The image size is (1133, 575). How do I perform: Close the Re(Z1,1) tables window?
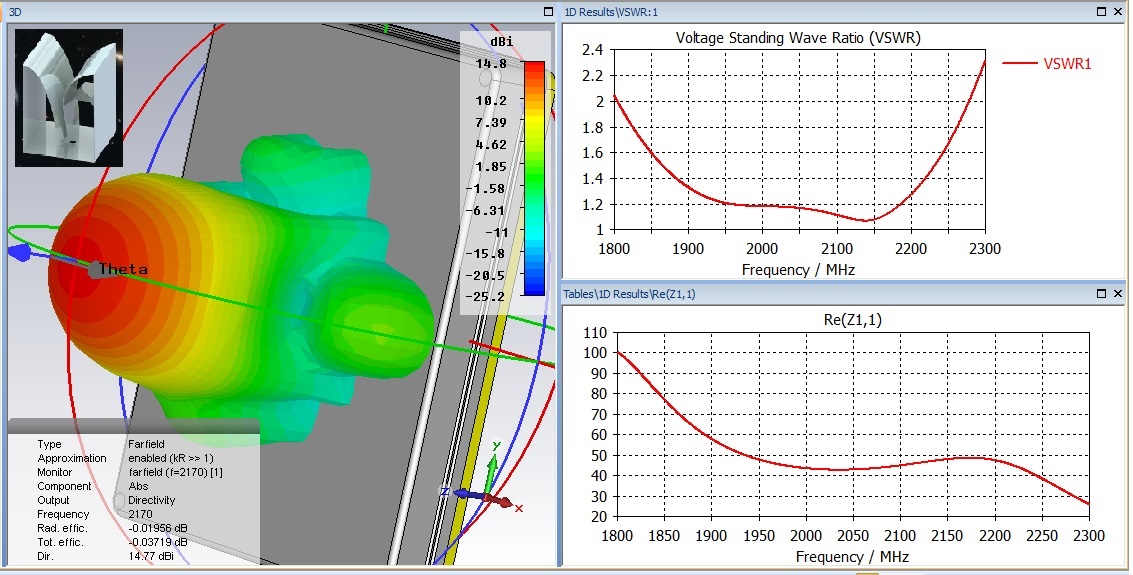[x=1117, y=293]
